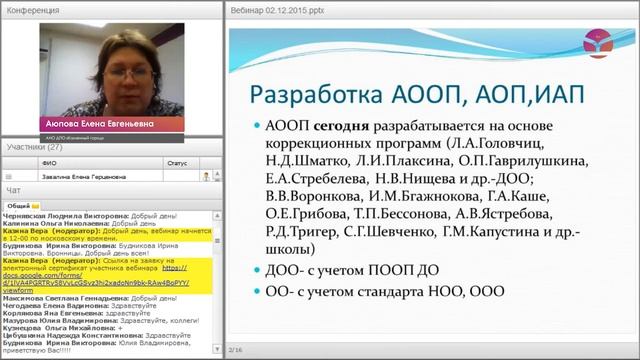Click the ДОО- с учетом ПООП ДО bullet
Image resolution: width=640 pixels, height=360 pixels.
352,270
